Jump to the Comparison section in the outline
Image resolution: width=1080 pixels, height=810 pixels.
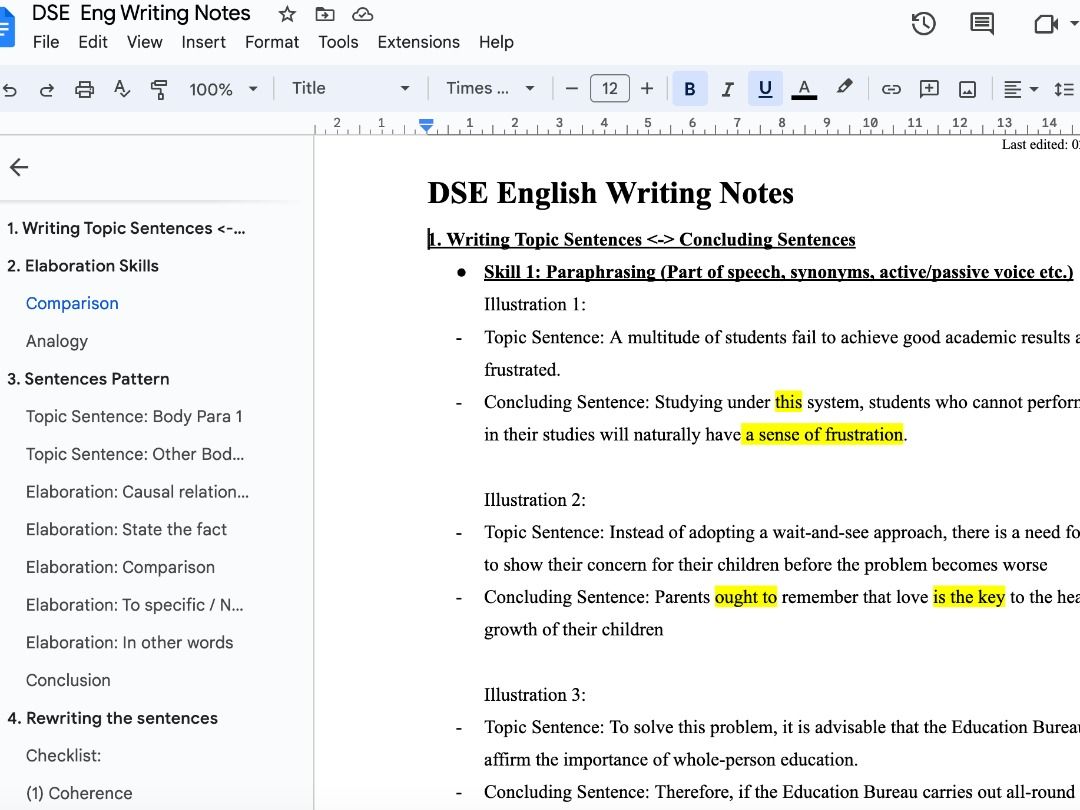[72, 302]
